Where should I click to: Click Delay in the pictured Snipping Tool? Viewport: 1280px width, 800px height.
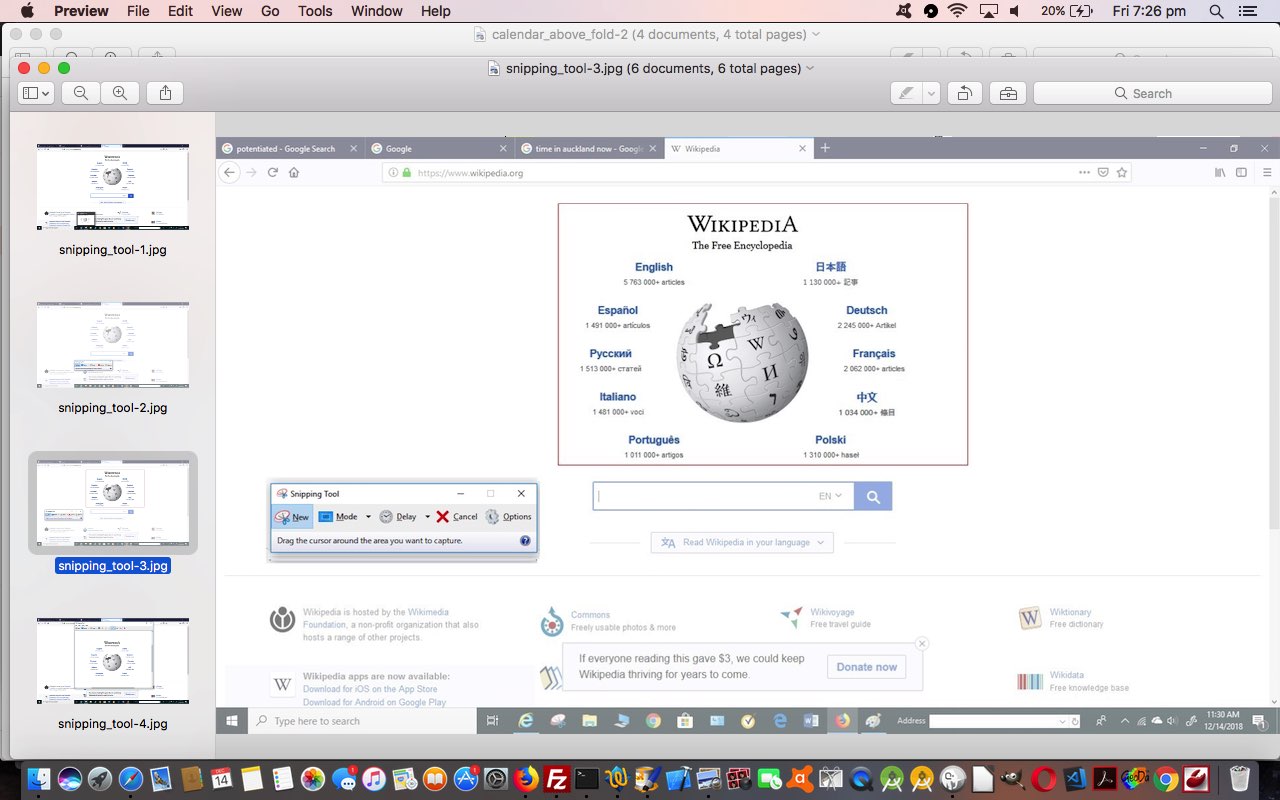click(398, 517)
